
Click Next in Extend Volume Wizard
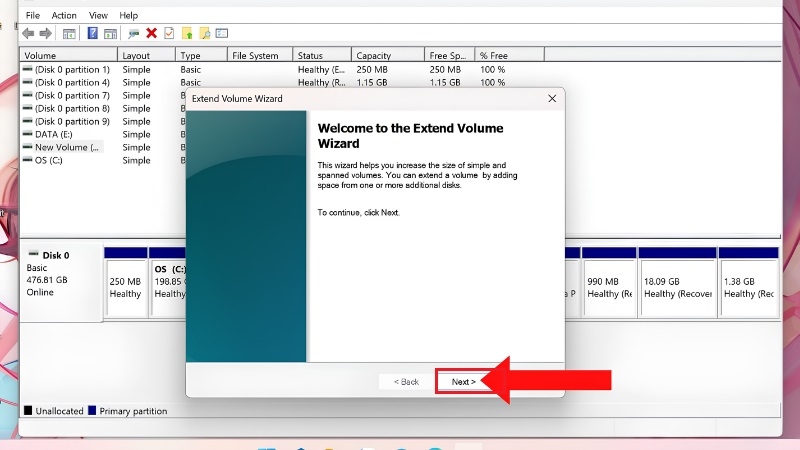463,382
